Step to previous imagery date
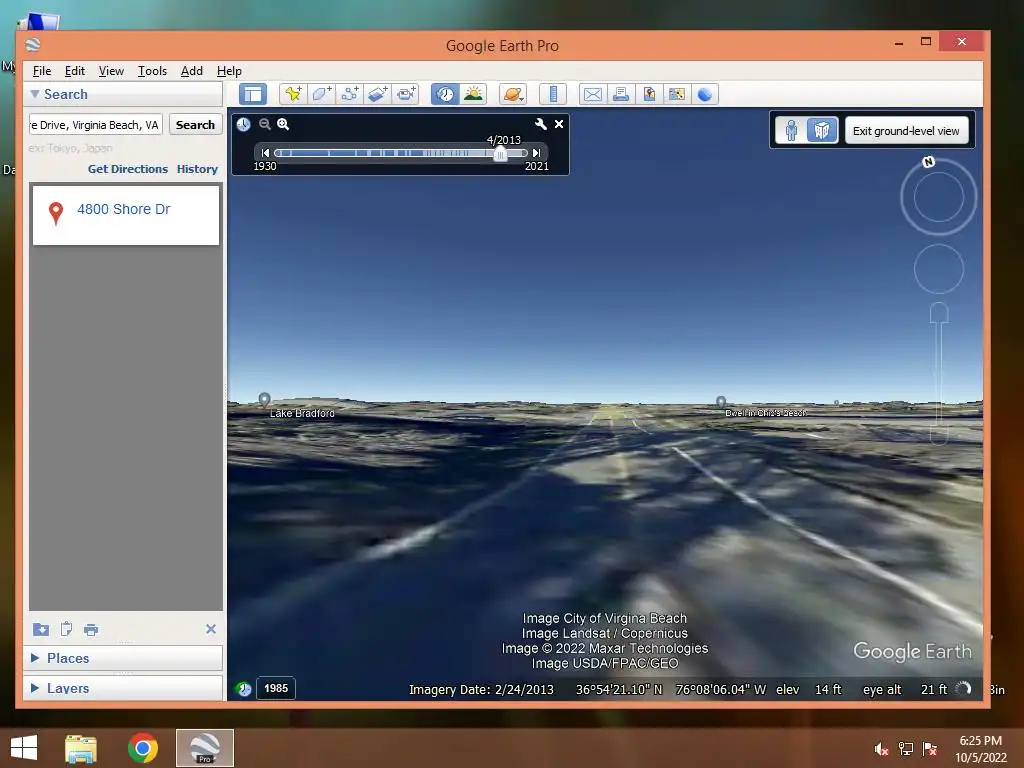The height and width of the screenshot is (768, 1024). point(265,153)
